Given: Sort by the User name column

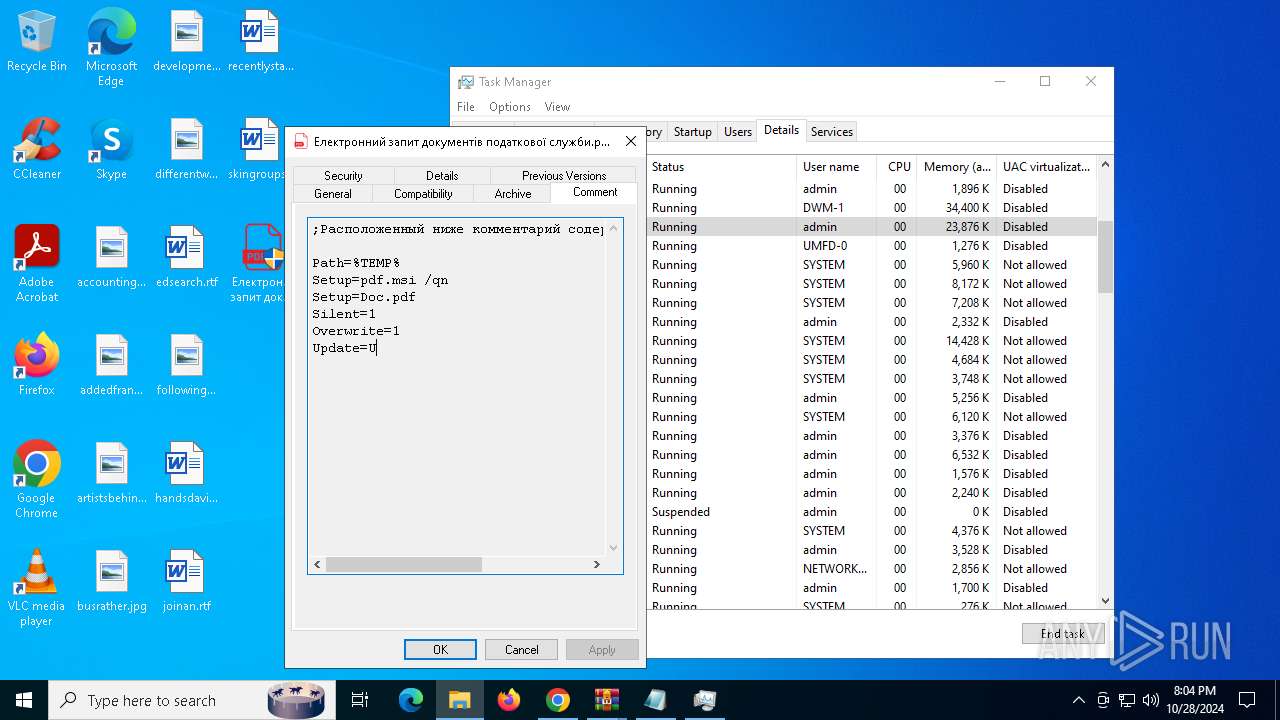Looking at the screenshot, I should coord(836,167).
